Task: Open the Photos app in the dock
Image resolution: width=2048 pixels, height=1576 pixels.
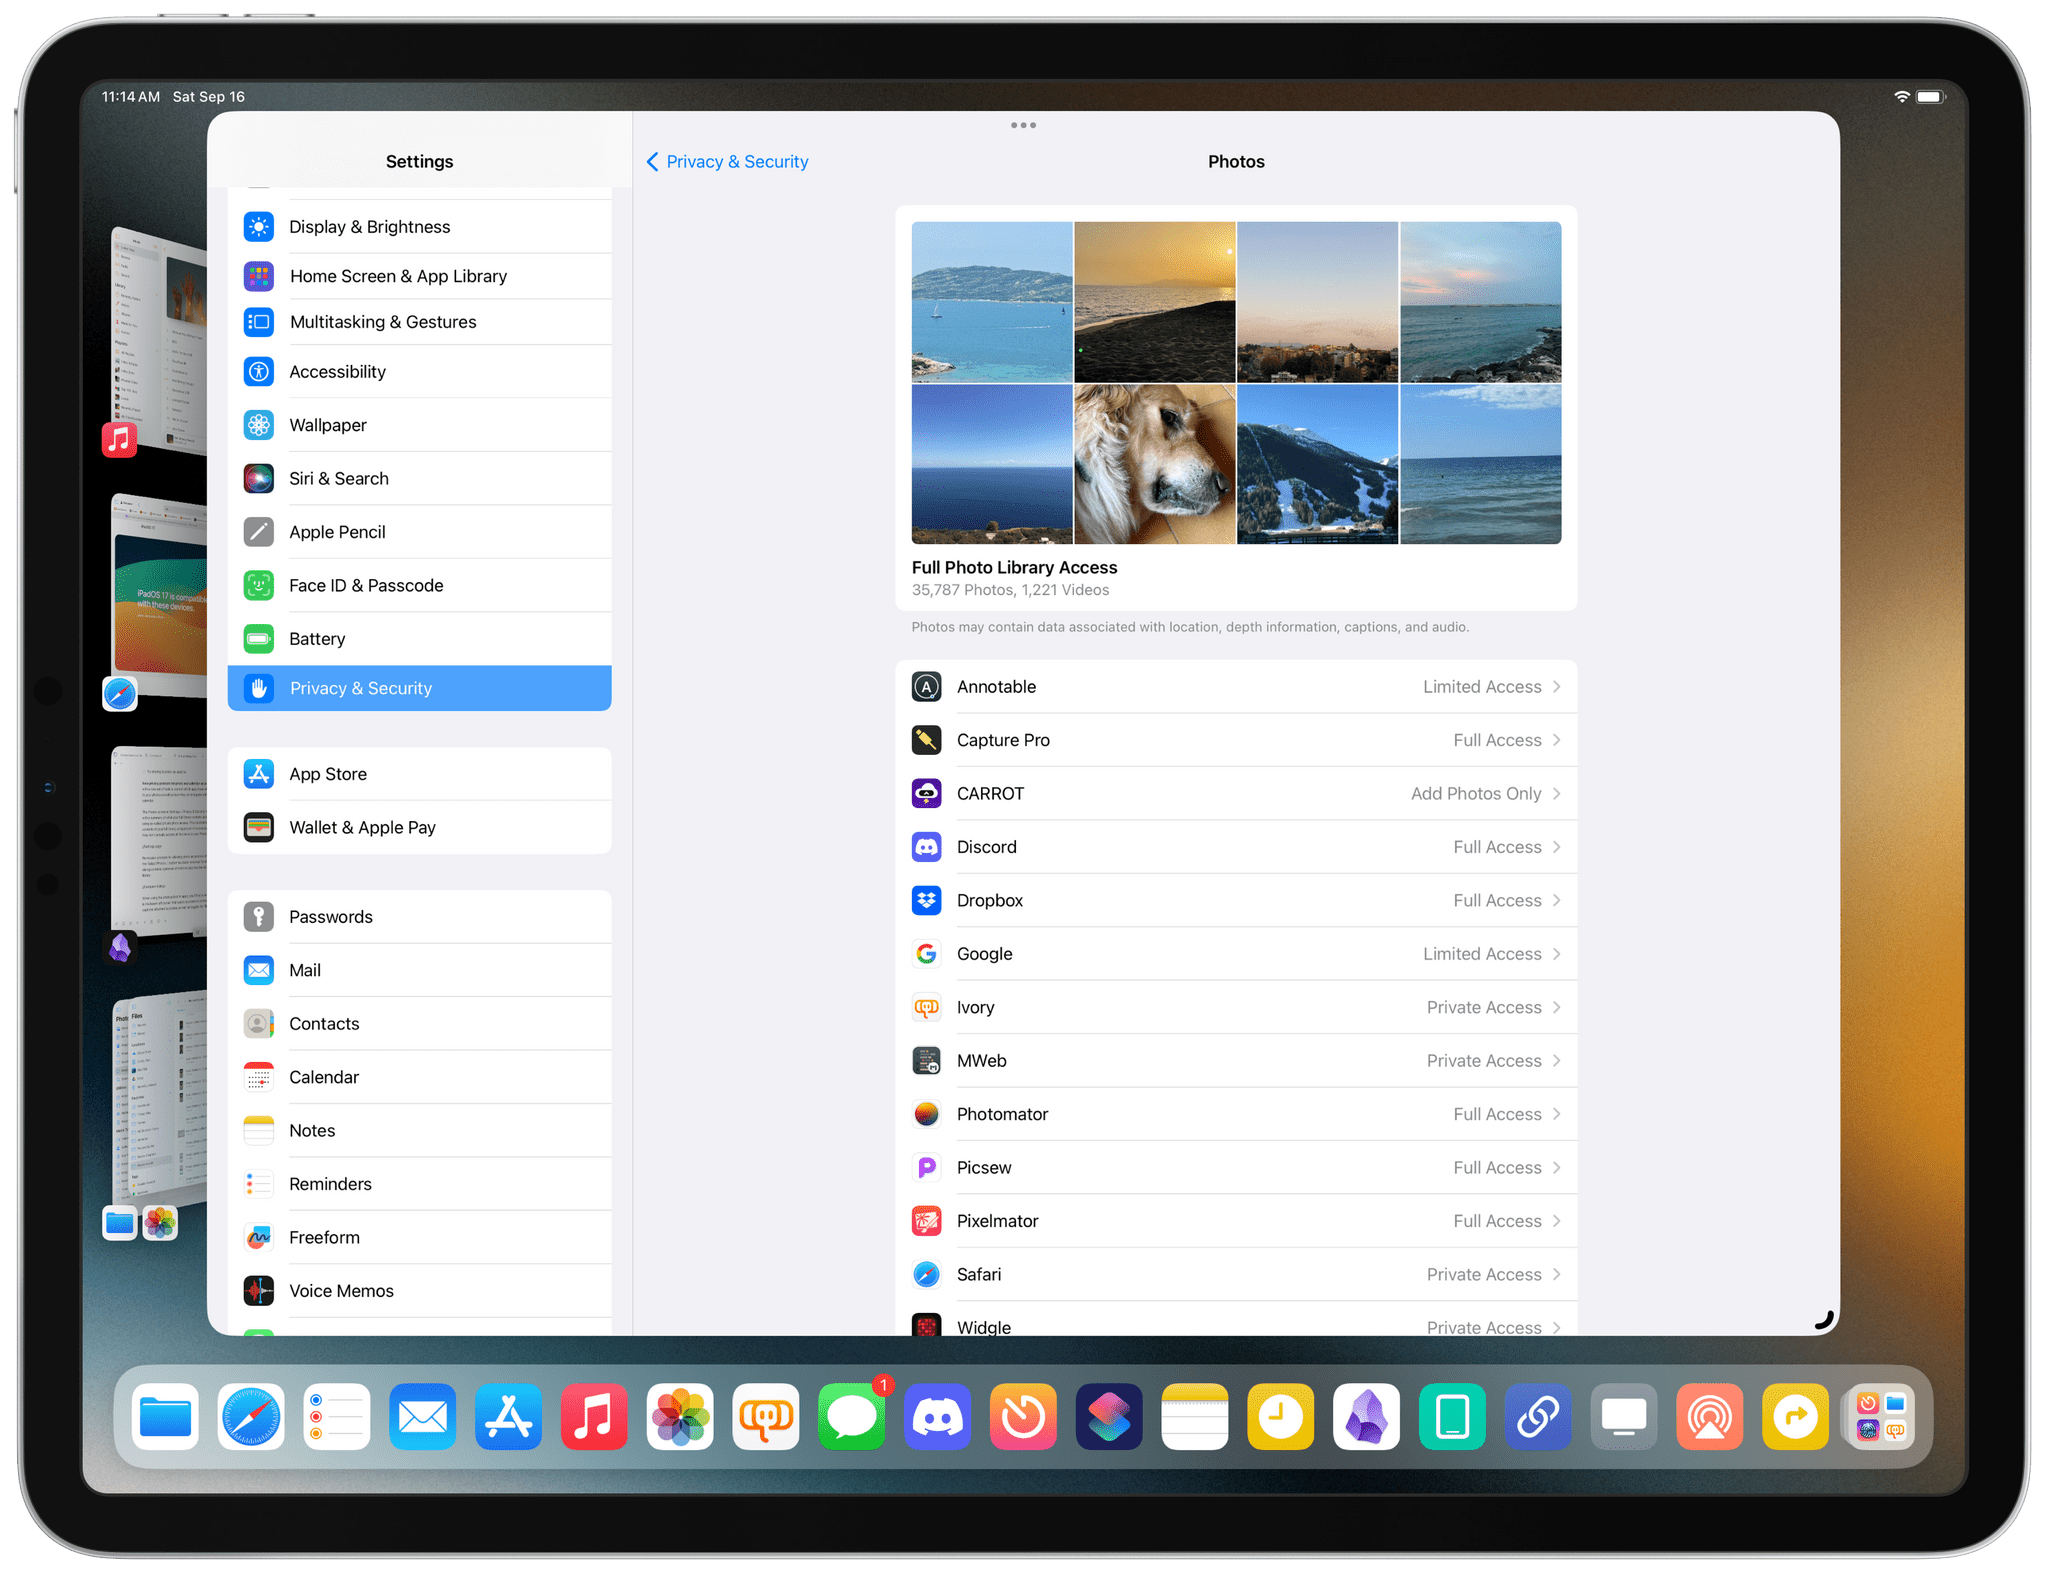Action: (680, 1417)
